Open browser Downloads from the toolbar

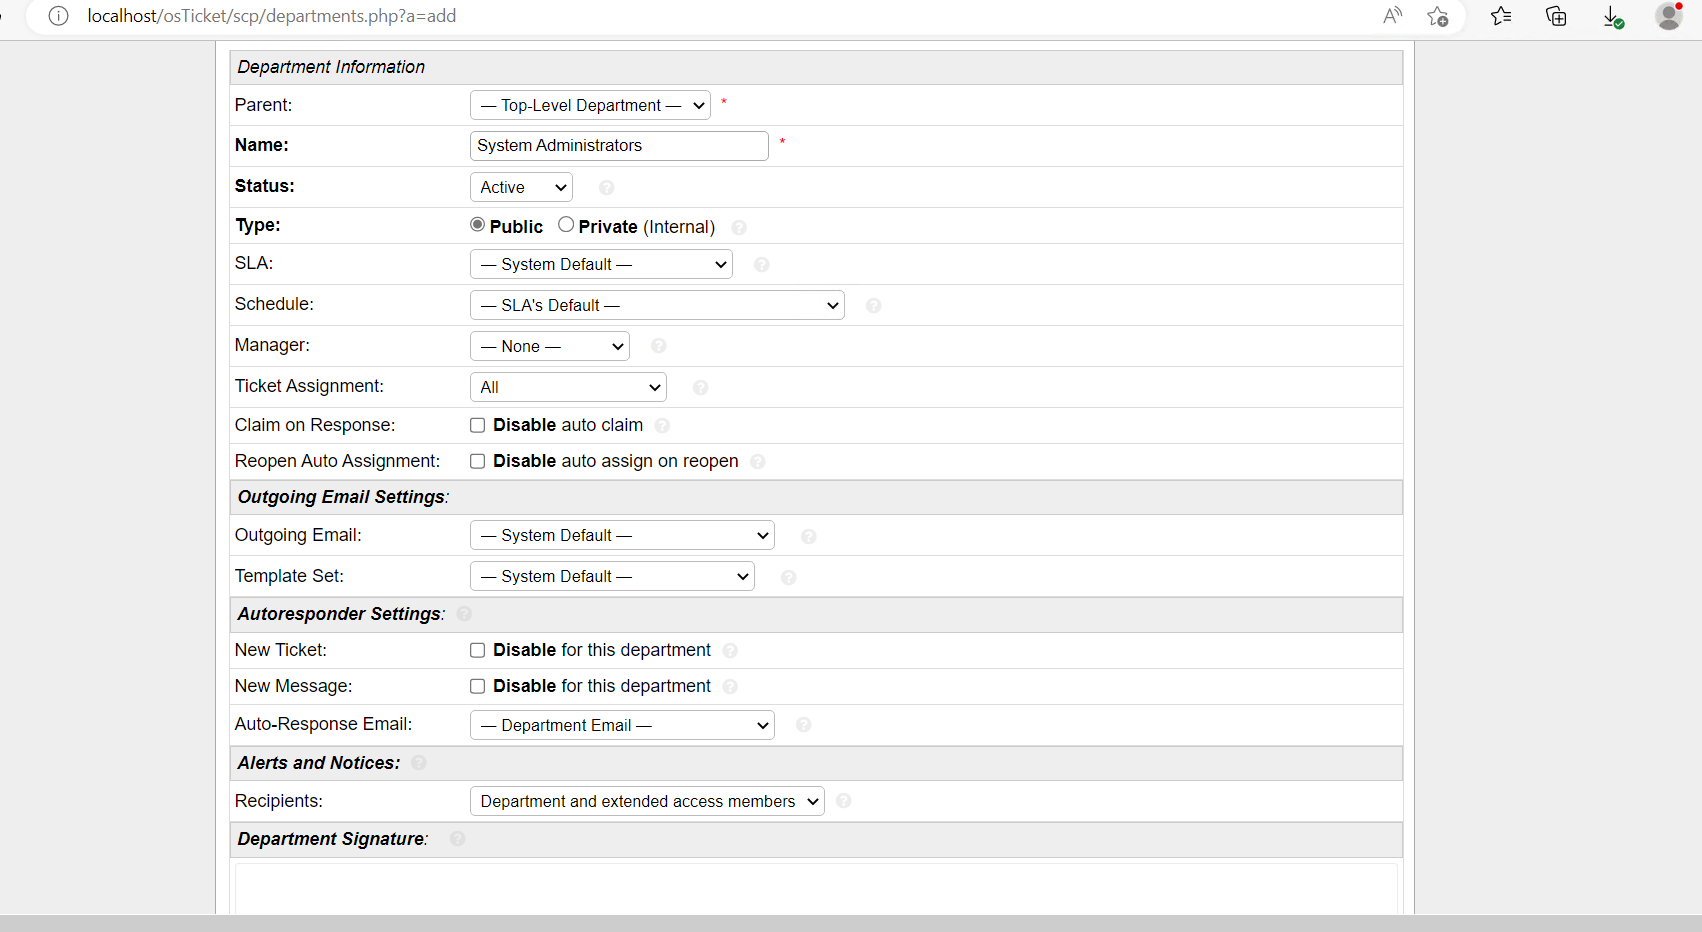point(1611,16)
